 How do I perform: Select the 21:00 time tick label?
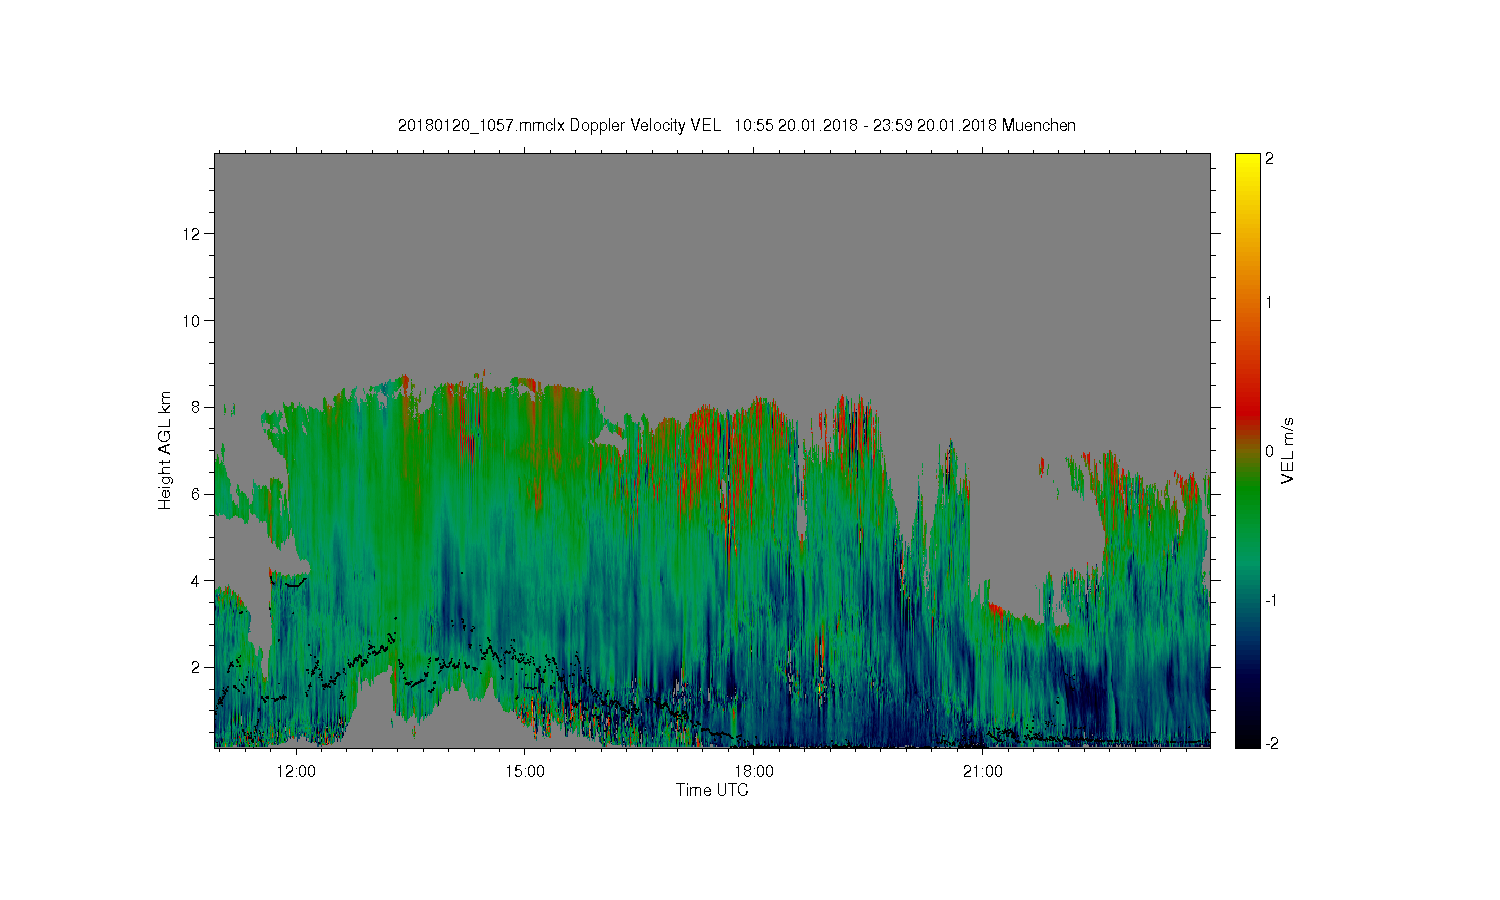(983, 771)
